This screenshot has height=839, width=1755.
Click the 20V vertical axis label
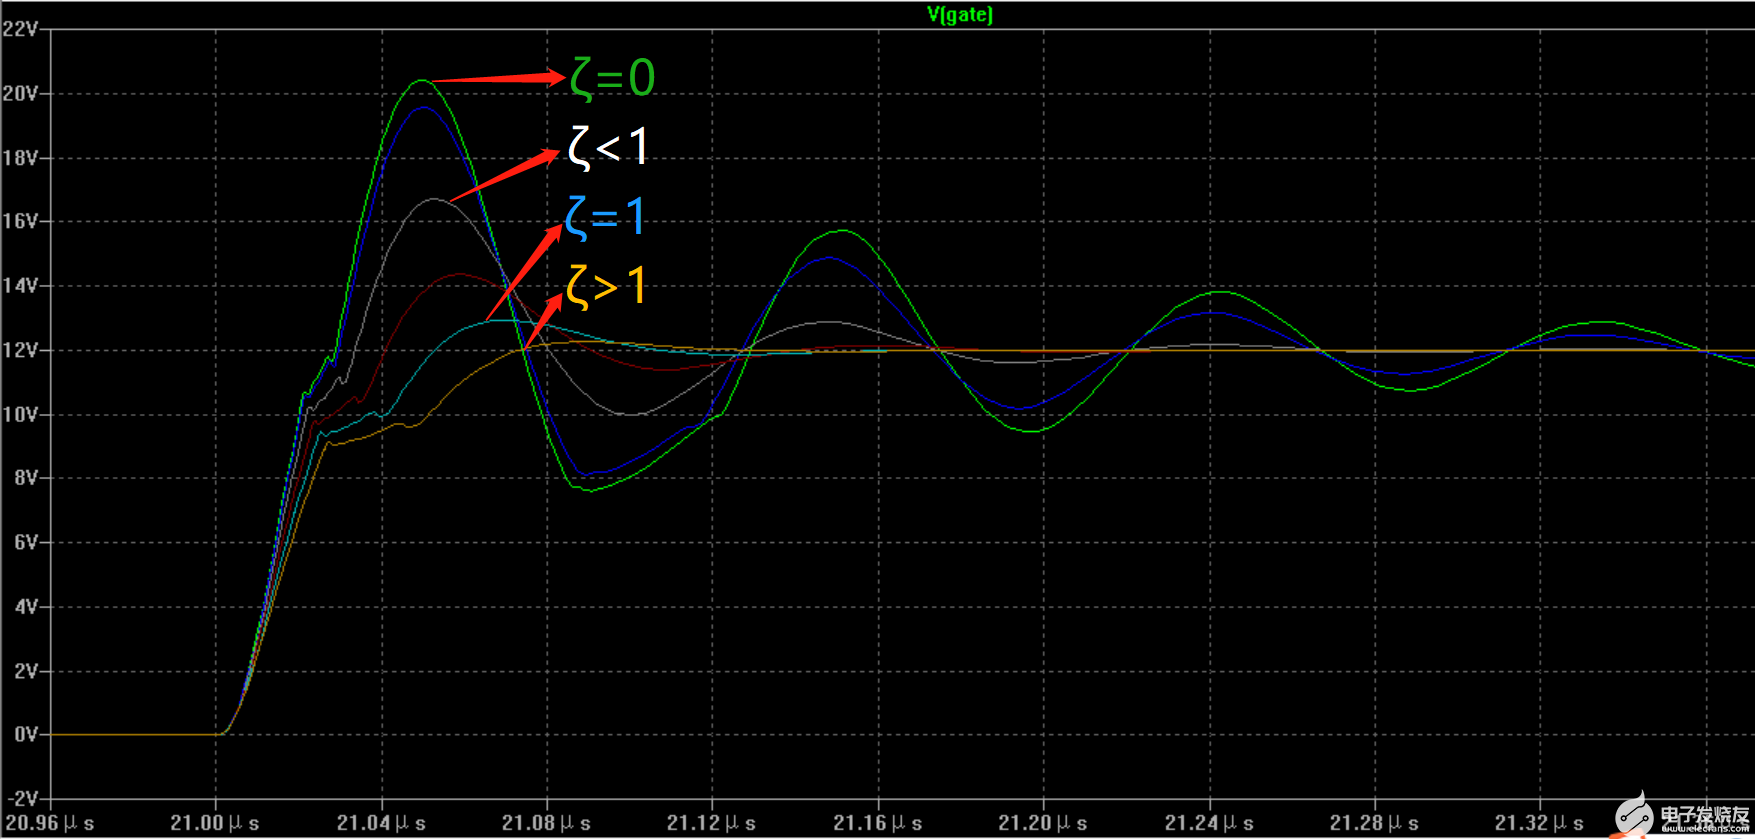tap(20, 94)
